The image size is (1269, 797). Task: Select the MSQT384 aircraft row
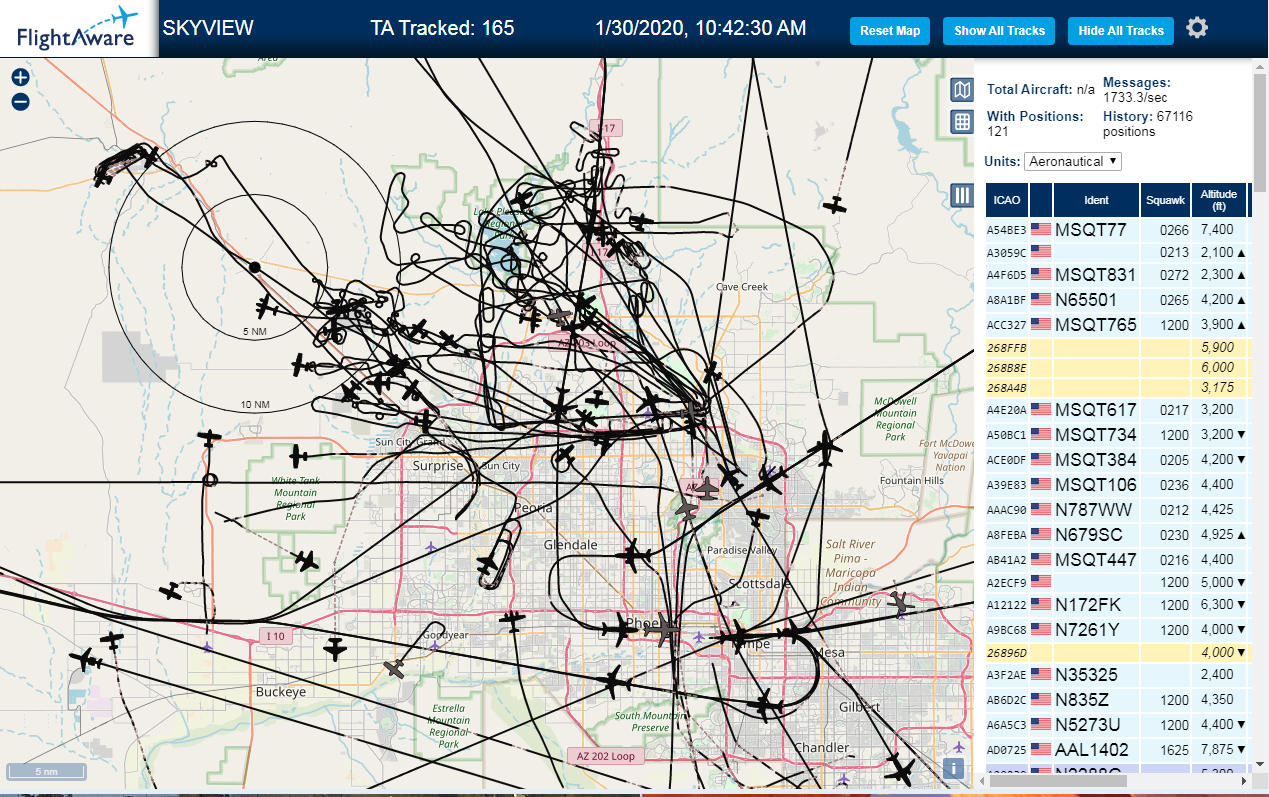1117,459
